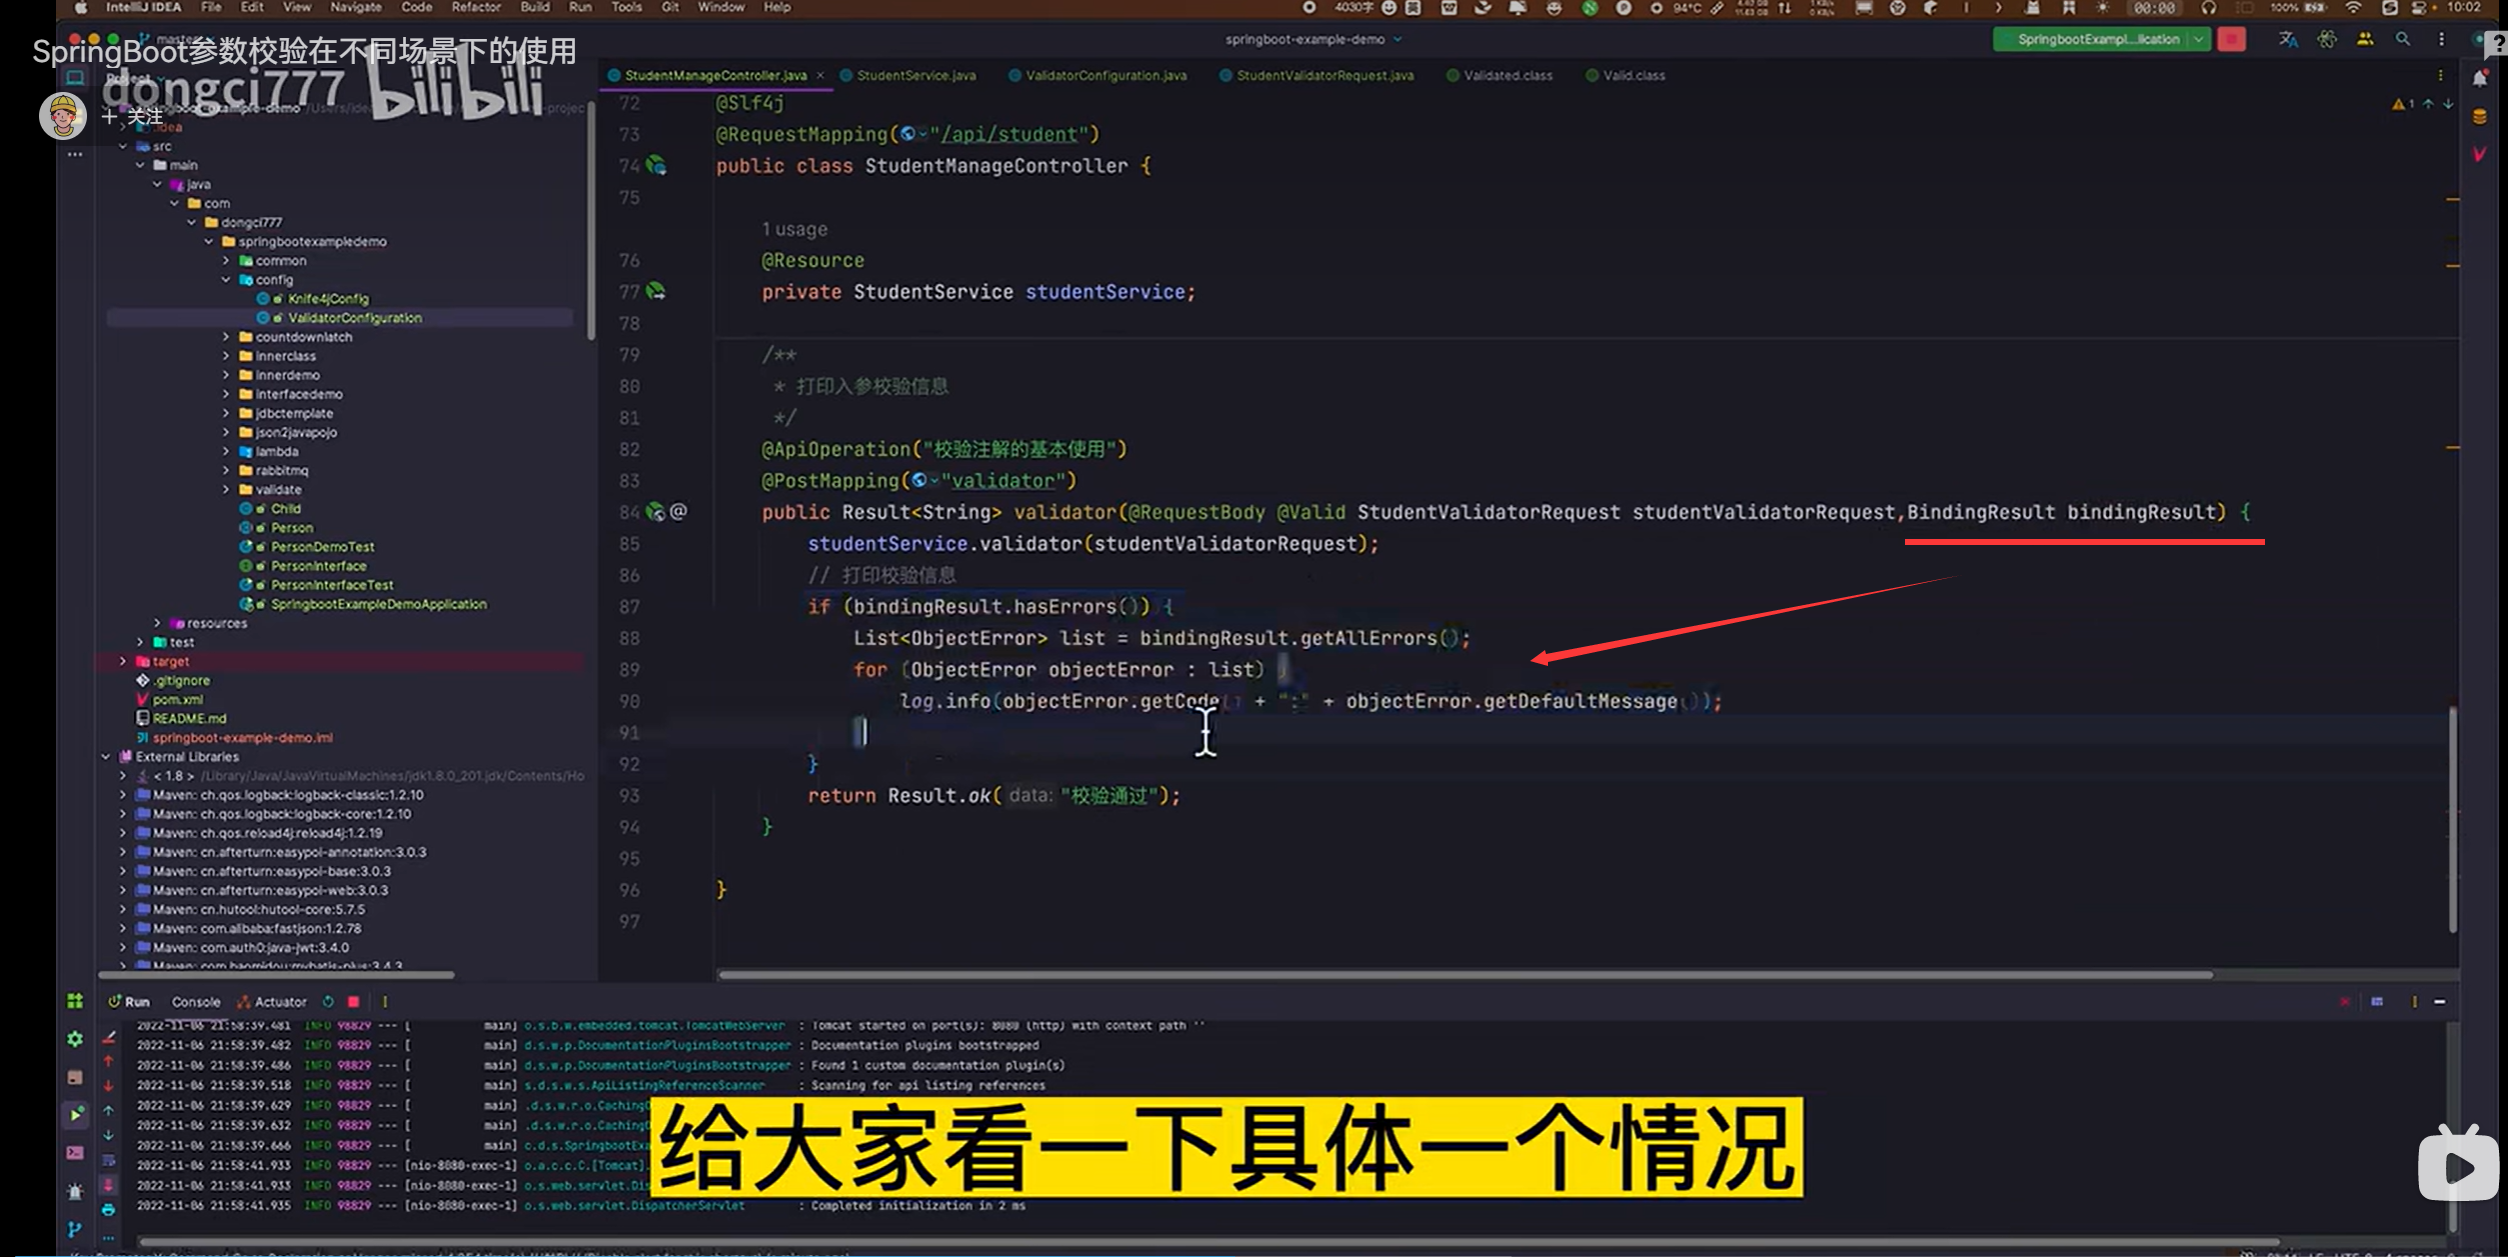Open Git tool window icon in sidebar
The image size is (2508, 1257).
point(75,1229)
